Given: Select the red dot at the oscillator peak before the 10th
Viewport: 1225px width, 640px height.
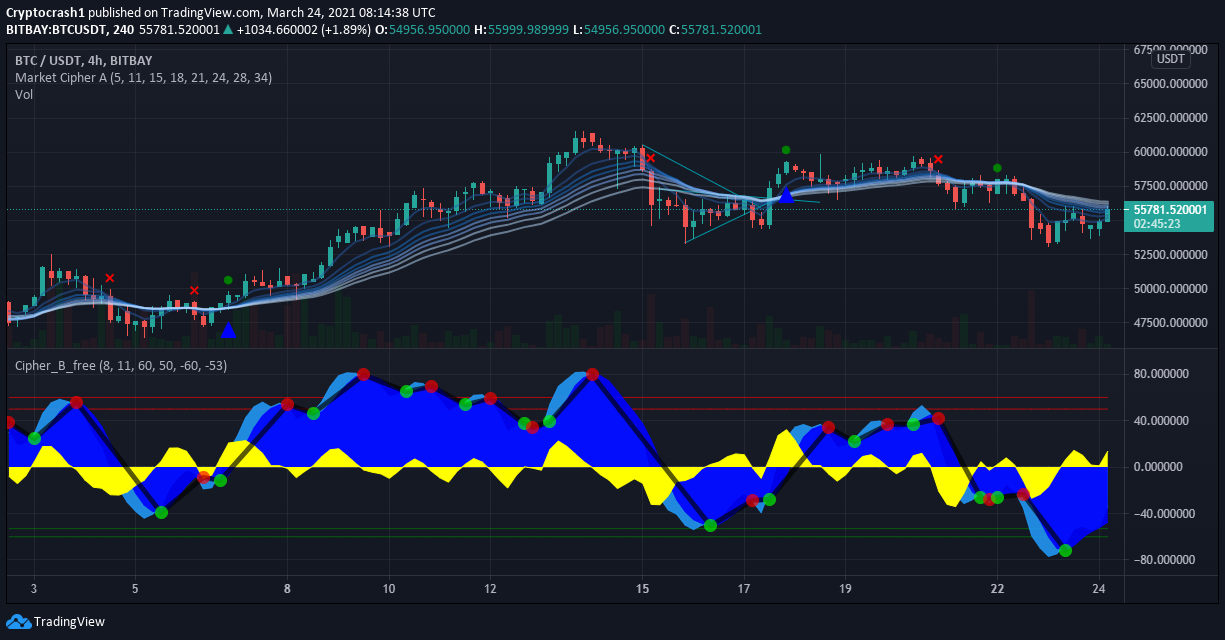Looking at the screenshot, I should coord(364,374).
